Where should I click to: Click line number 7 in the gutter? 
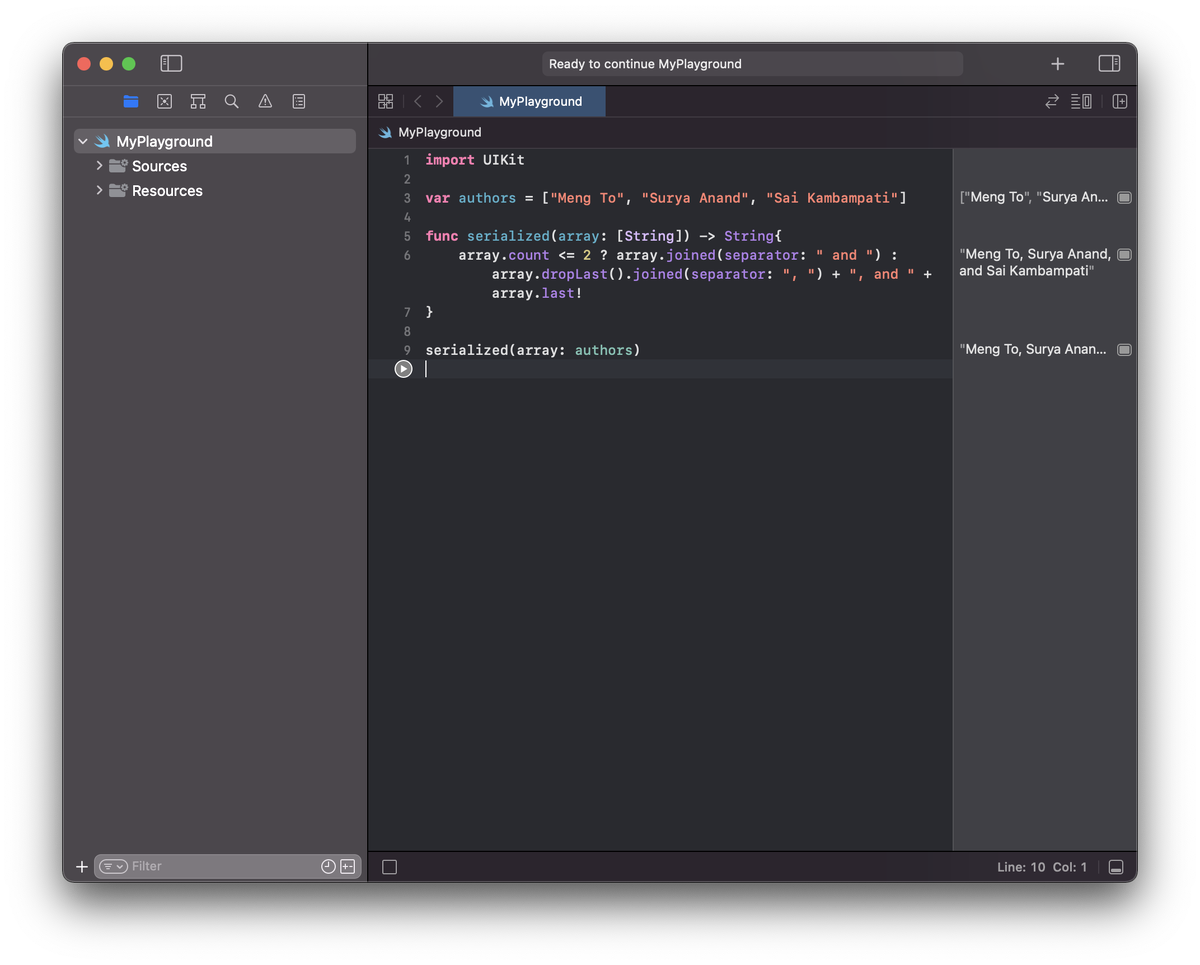point(407,312)
